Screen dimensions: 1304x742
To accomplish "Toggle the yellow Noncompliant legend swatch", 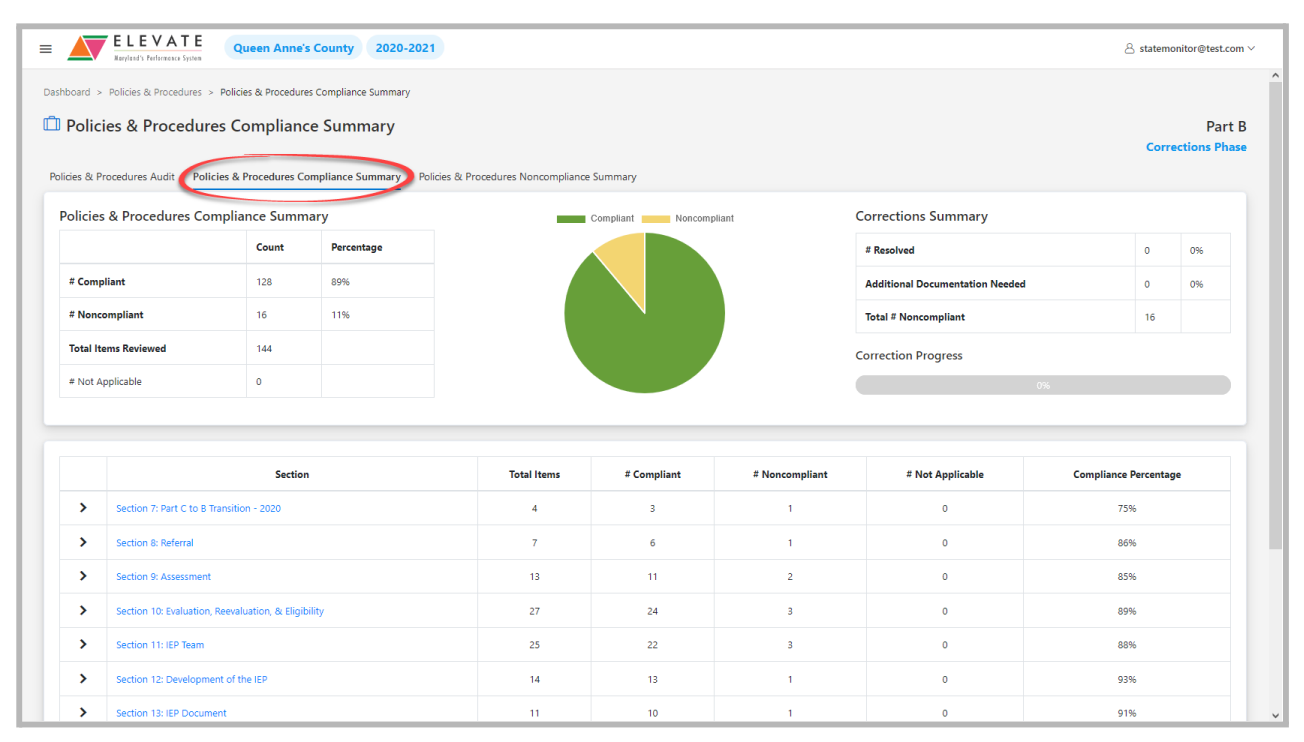I will 655,218.
